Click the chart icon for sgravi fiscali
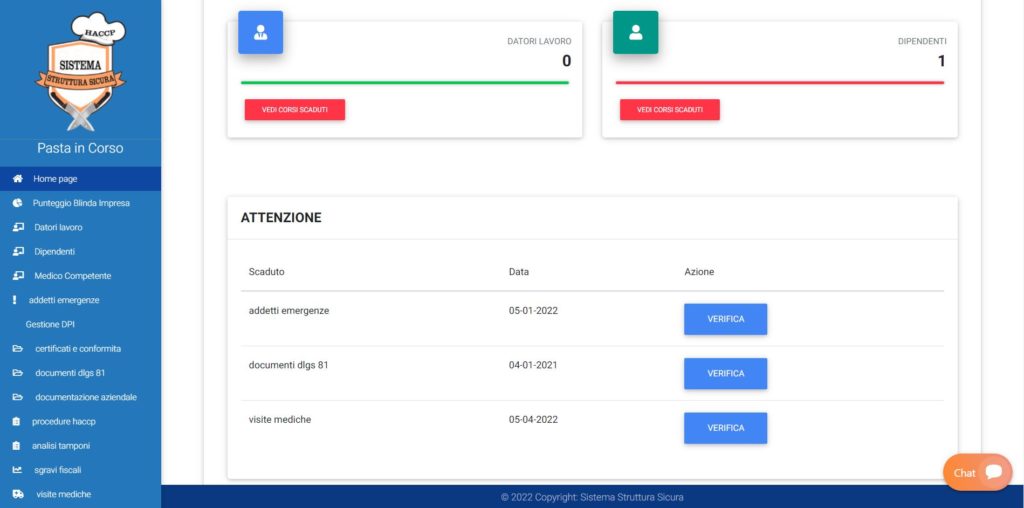Viewport: 1024px width, 508px height. 18,470
